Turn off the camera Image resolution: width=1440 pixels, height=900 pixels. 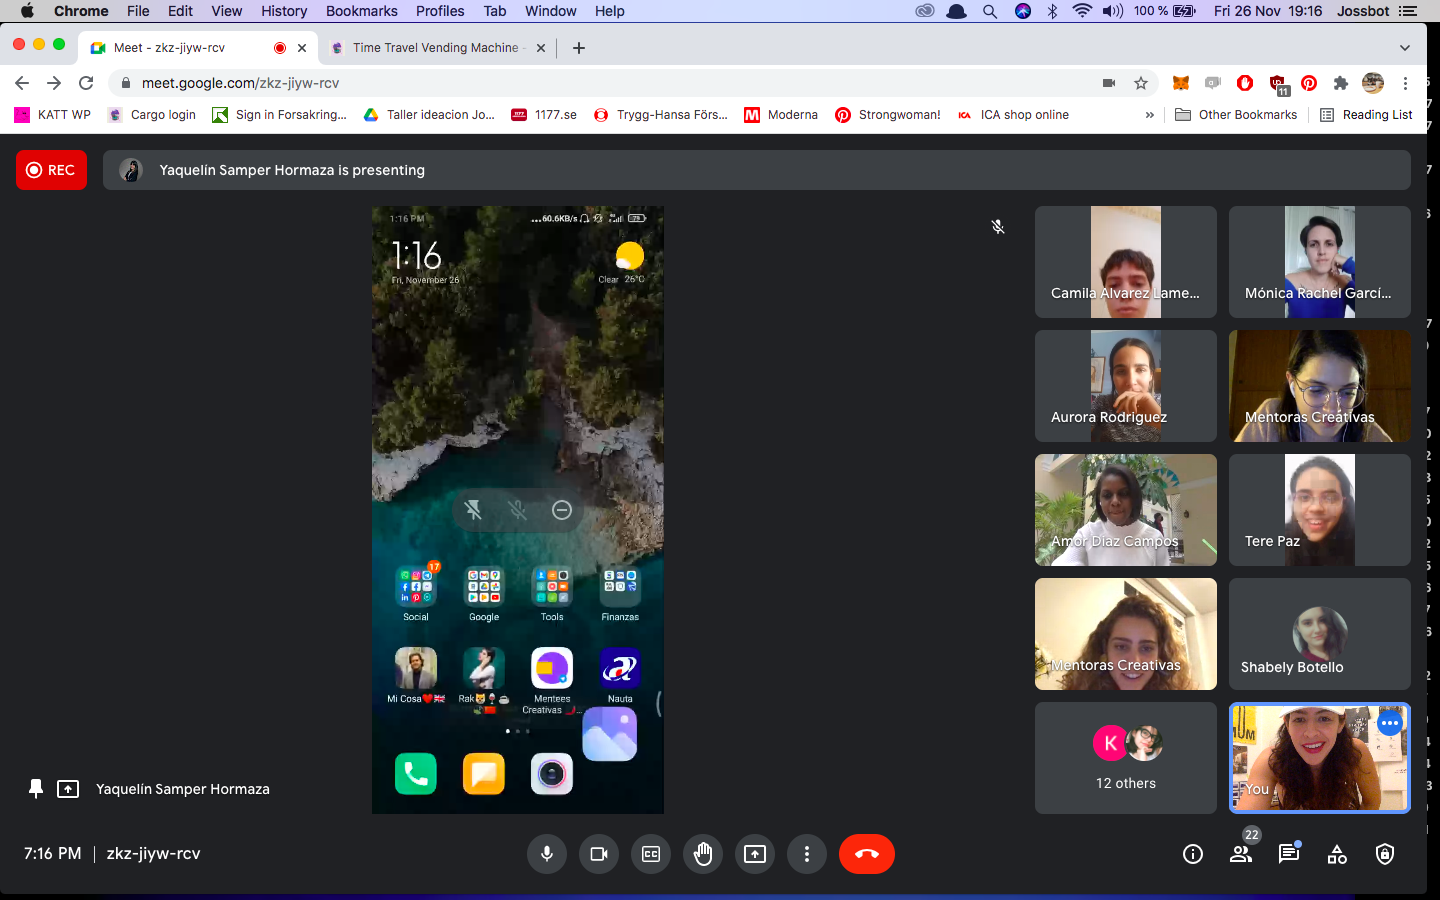point(599,854)
